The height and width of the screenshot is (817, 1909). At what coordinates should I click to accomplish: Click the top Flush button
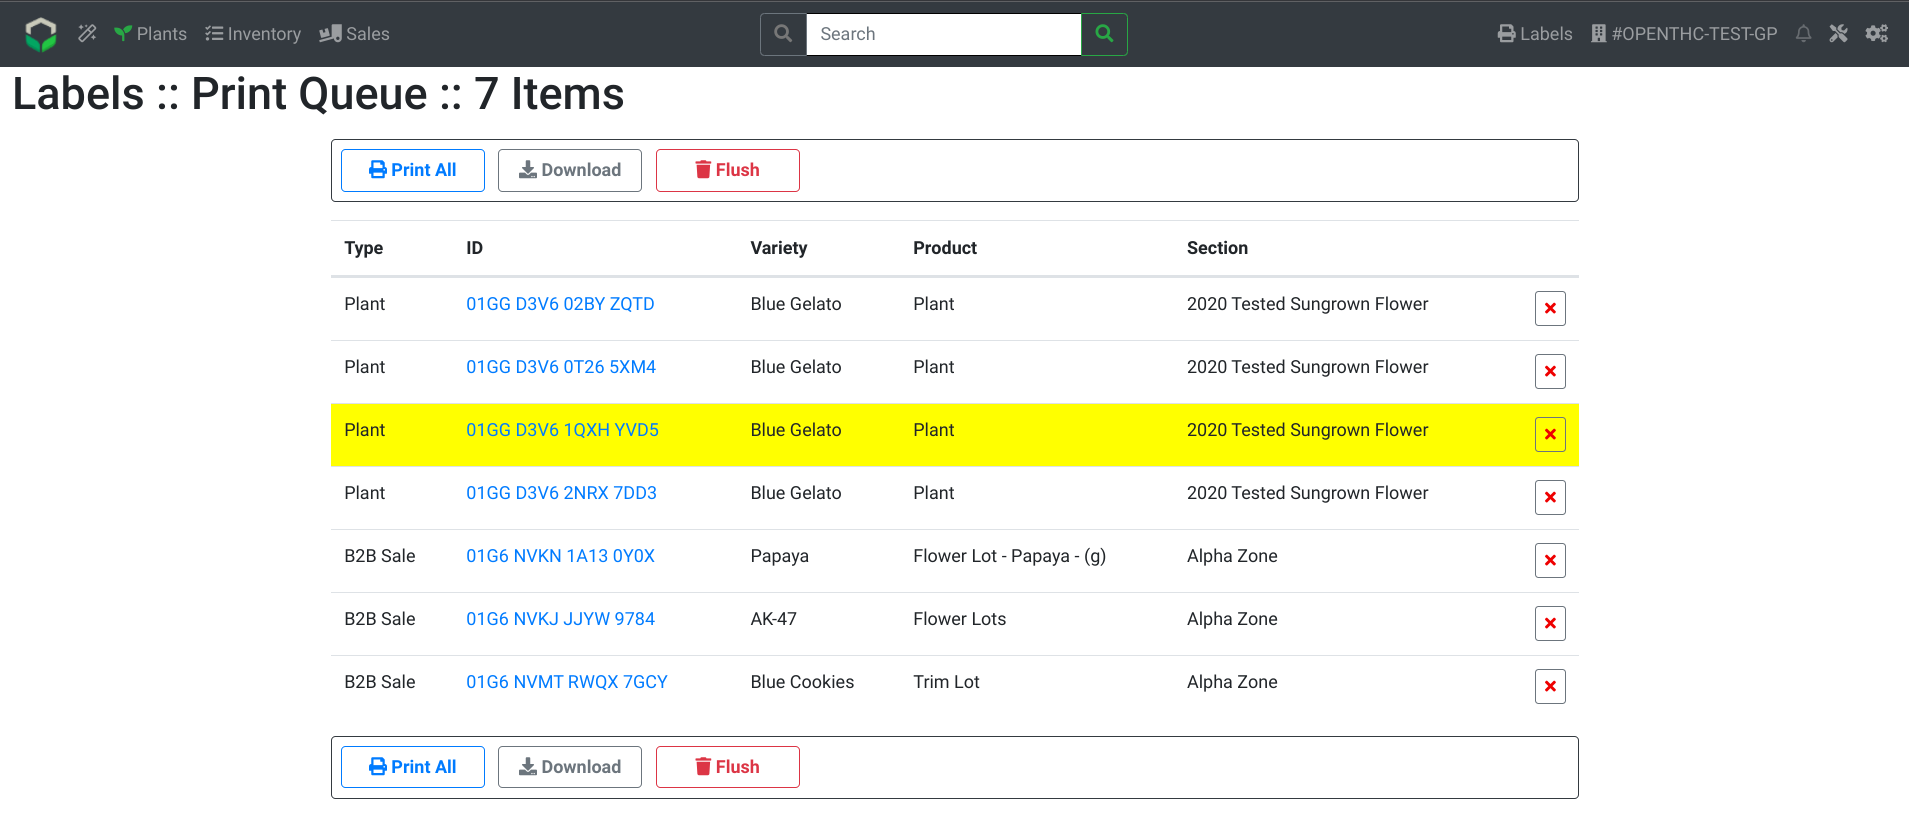(728, 170)
